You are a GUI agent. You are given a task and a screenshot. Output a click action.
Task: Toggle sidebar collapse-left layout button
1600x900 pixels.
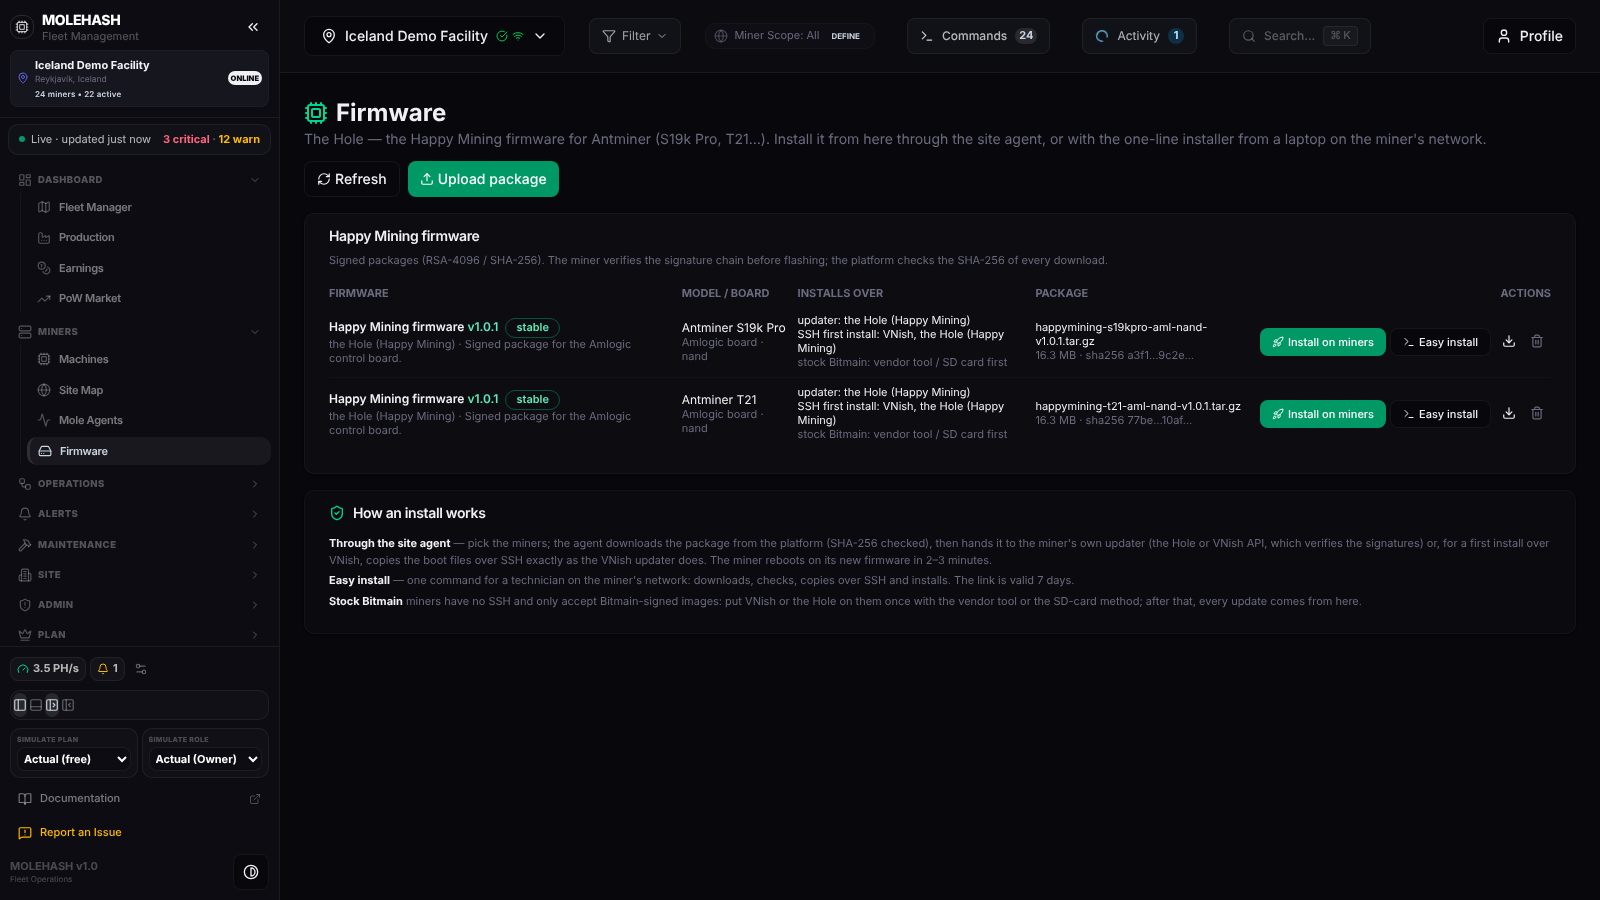tap(68, 705)
